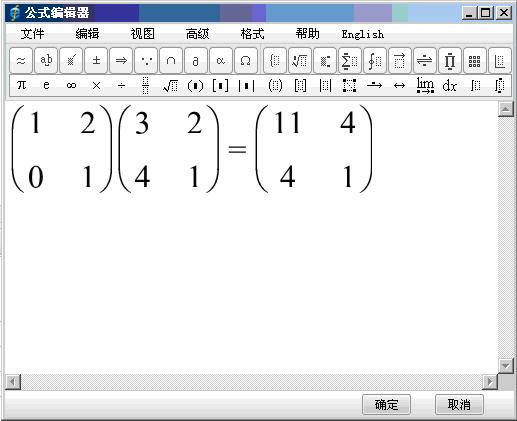Image resolution: width=517 pixels, height=421 pixels.
Task: Click the vertical scrollbar down arrow
Action: pos(505,366)
